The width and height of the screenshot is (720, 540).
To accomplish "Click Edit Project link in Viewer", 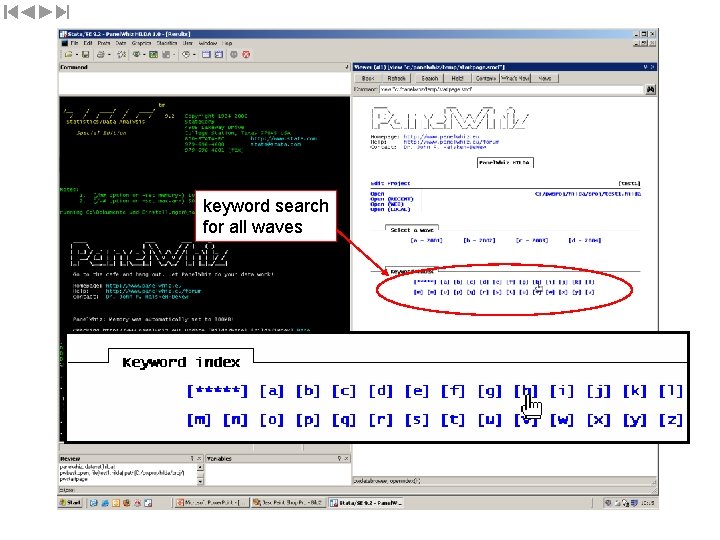I will click(x=390, y=183).
